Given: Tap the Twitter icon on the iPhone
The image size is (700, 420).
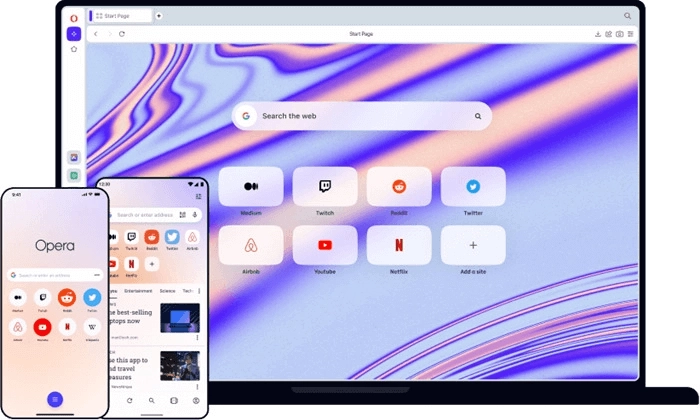Looking at the screenshot, I should (92, 297).
